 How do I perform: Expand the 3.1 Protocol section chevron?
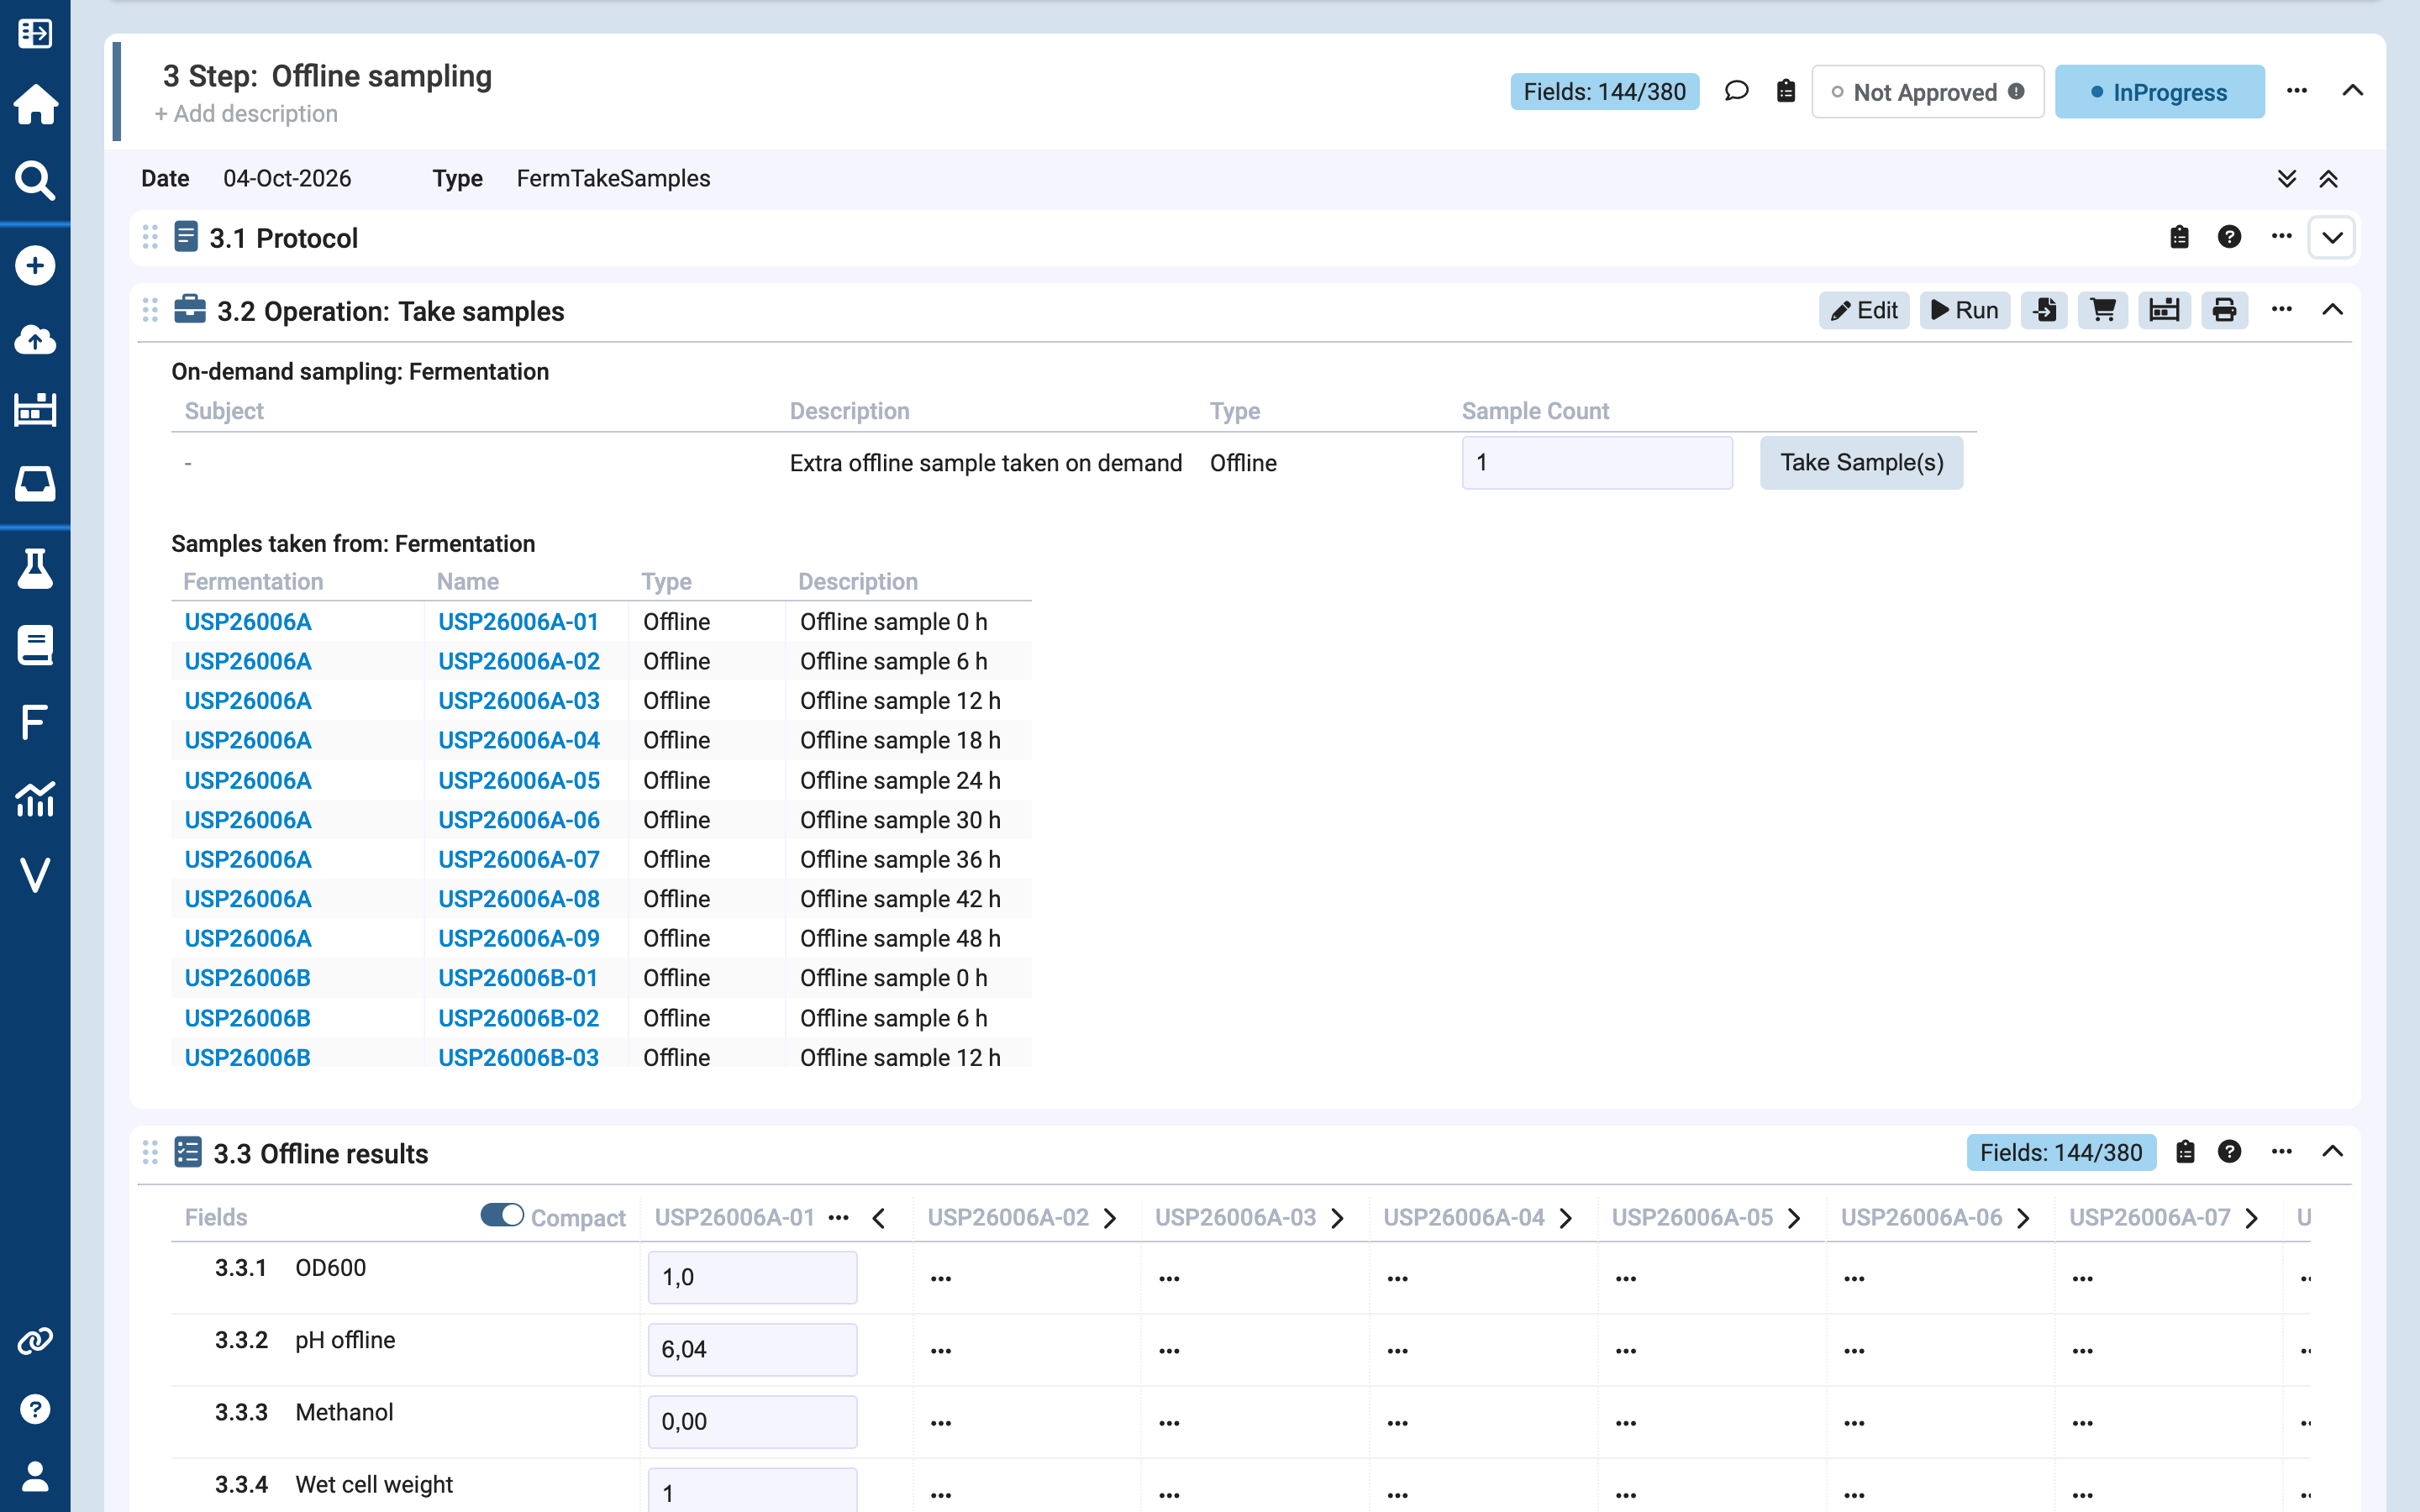(2332, 238)
